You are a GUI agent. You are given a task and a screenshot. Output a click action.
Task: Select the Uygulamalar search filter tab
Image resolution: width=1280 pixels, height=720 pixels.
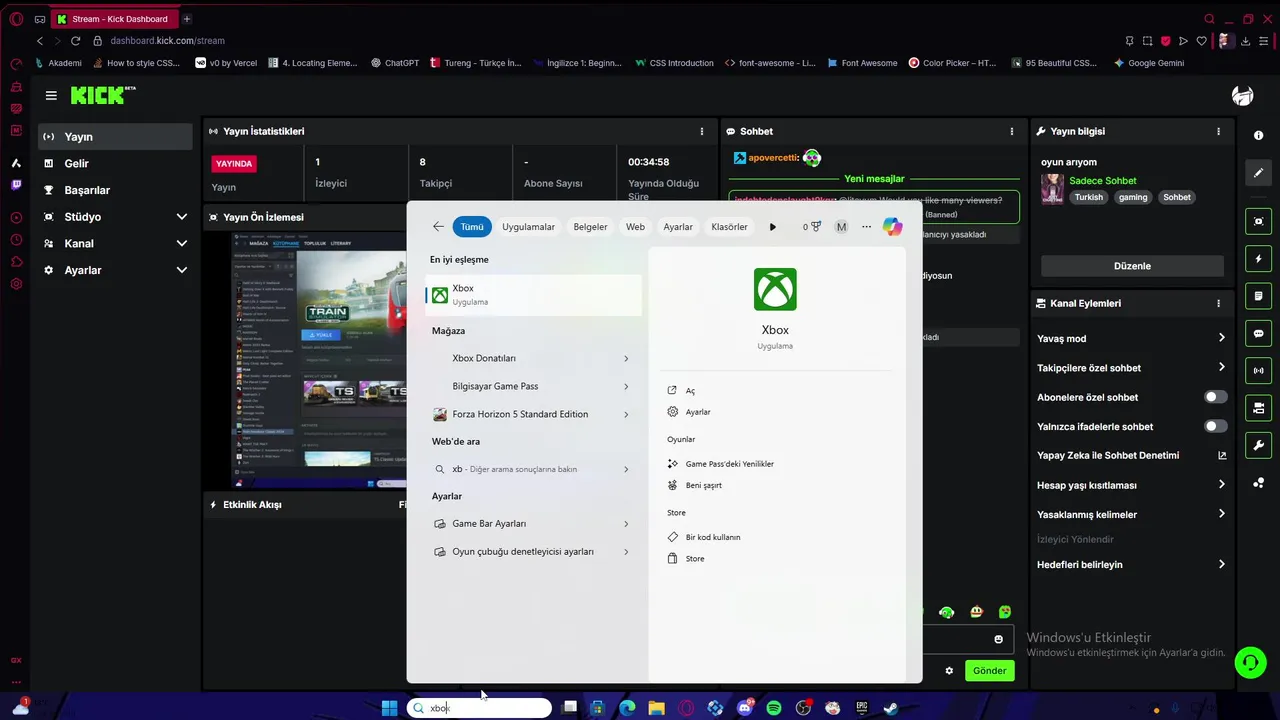pos(528,227)
